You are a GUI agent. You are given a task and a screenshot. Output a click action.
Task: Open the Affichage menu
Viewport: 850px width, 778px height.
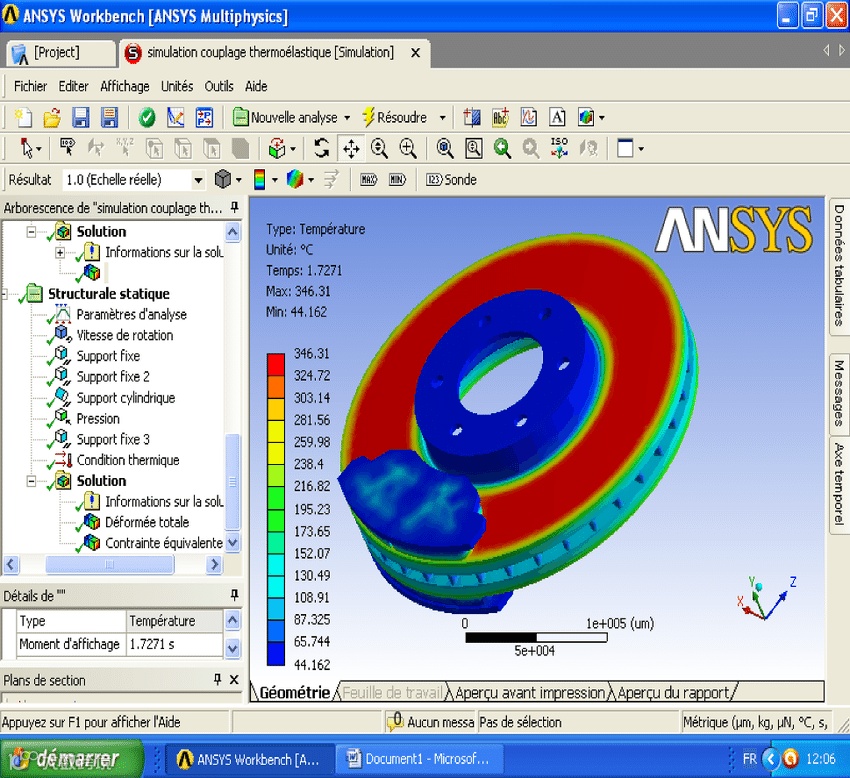coord(125,86)
